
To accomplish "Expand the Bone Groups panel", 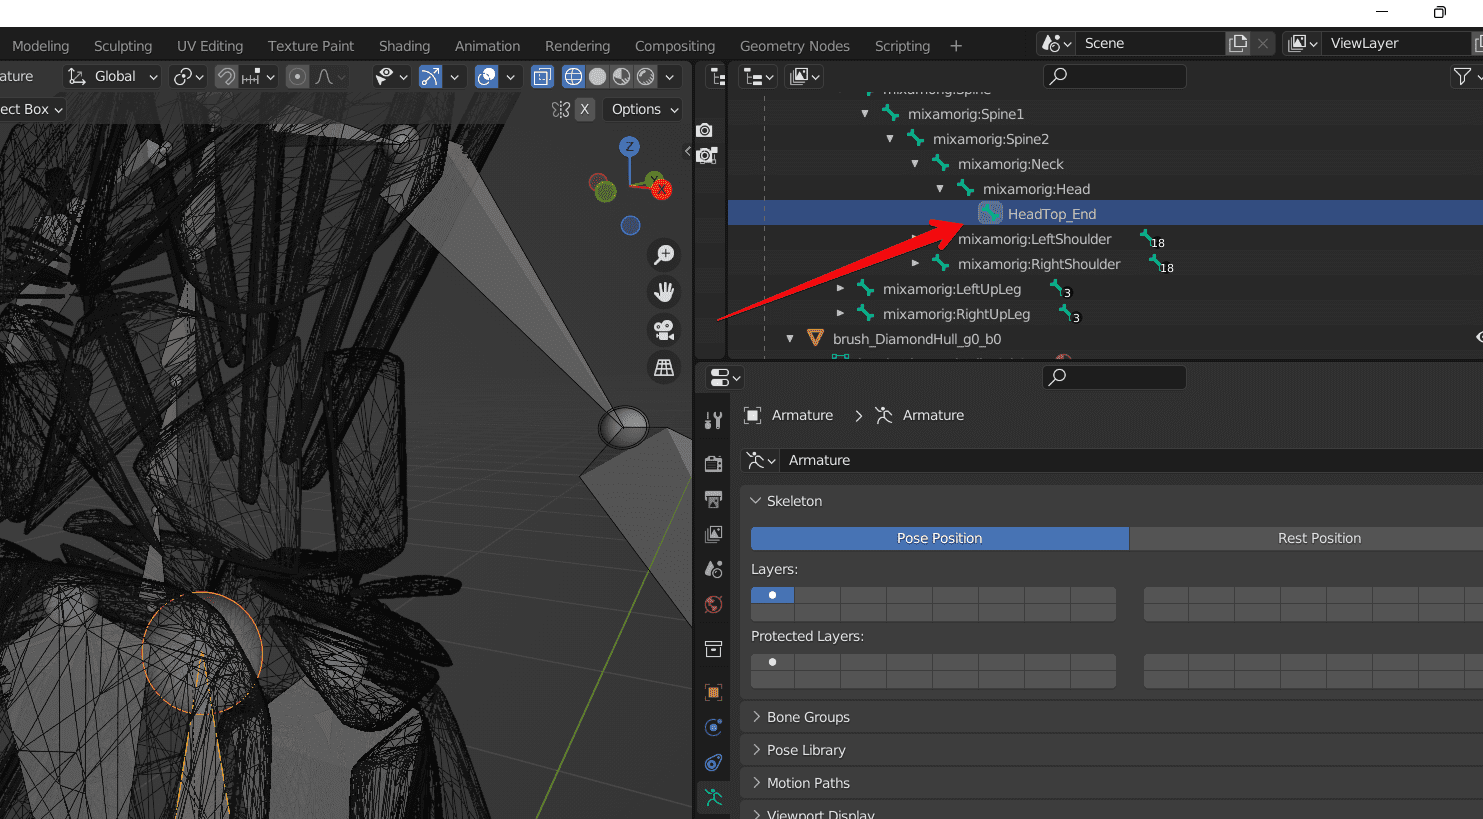I will pos(808,717).
